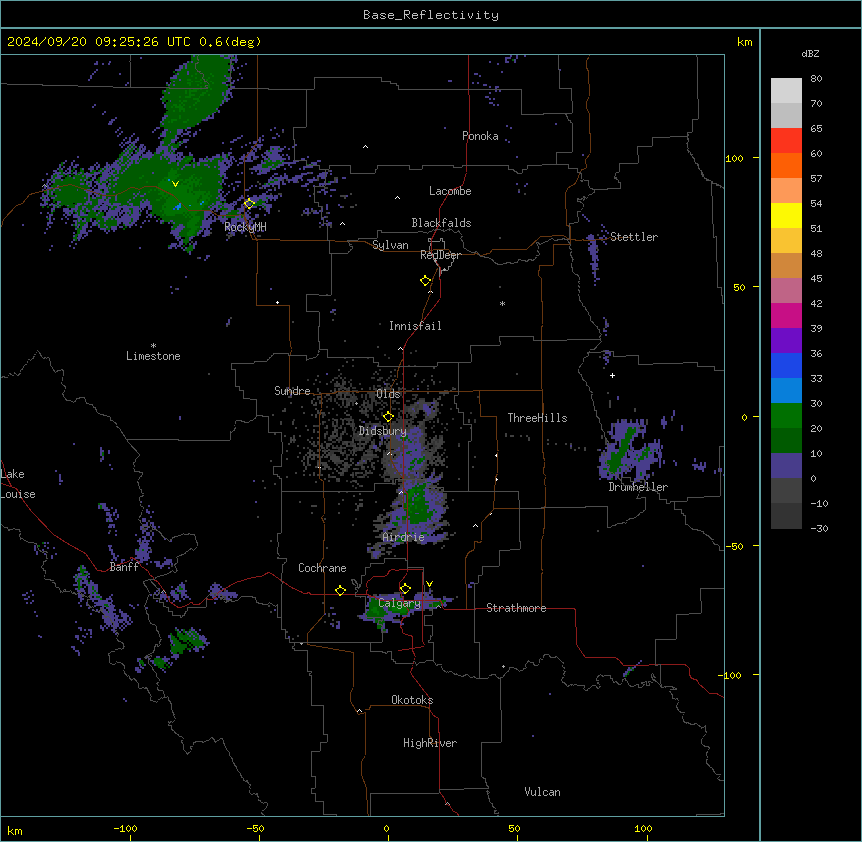Select the Blackfalds label
862x842 pixels.
[x=441, y=223]
